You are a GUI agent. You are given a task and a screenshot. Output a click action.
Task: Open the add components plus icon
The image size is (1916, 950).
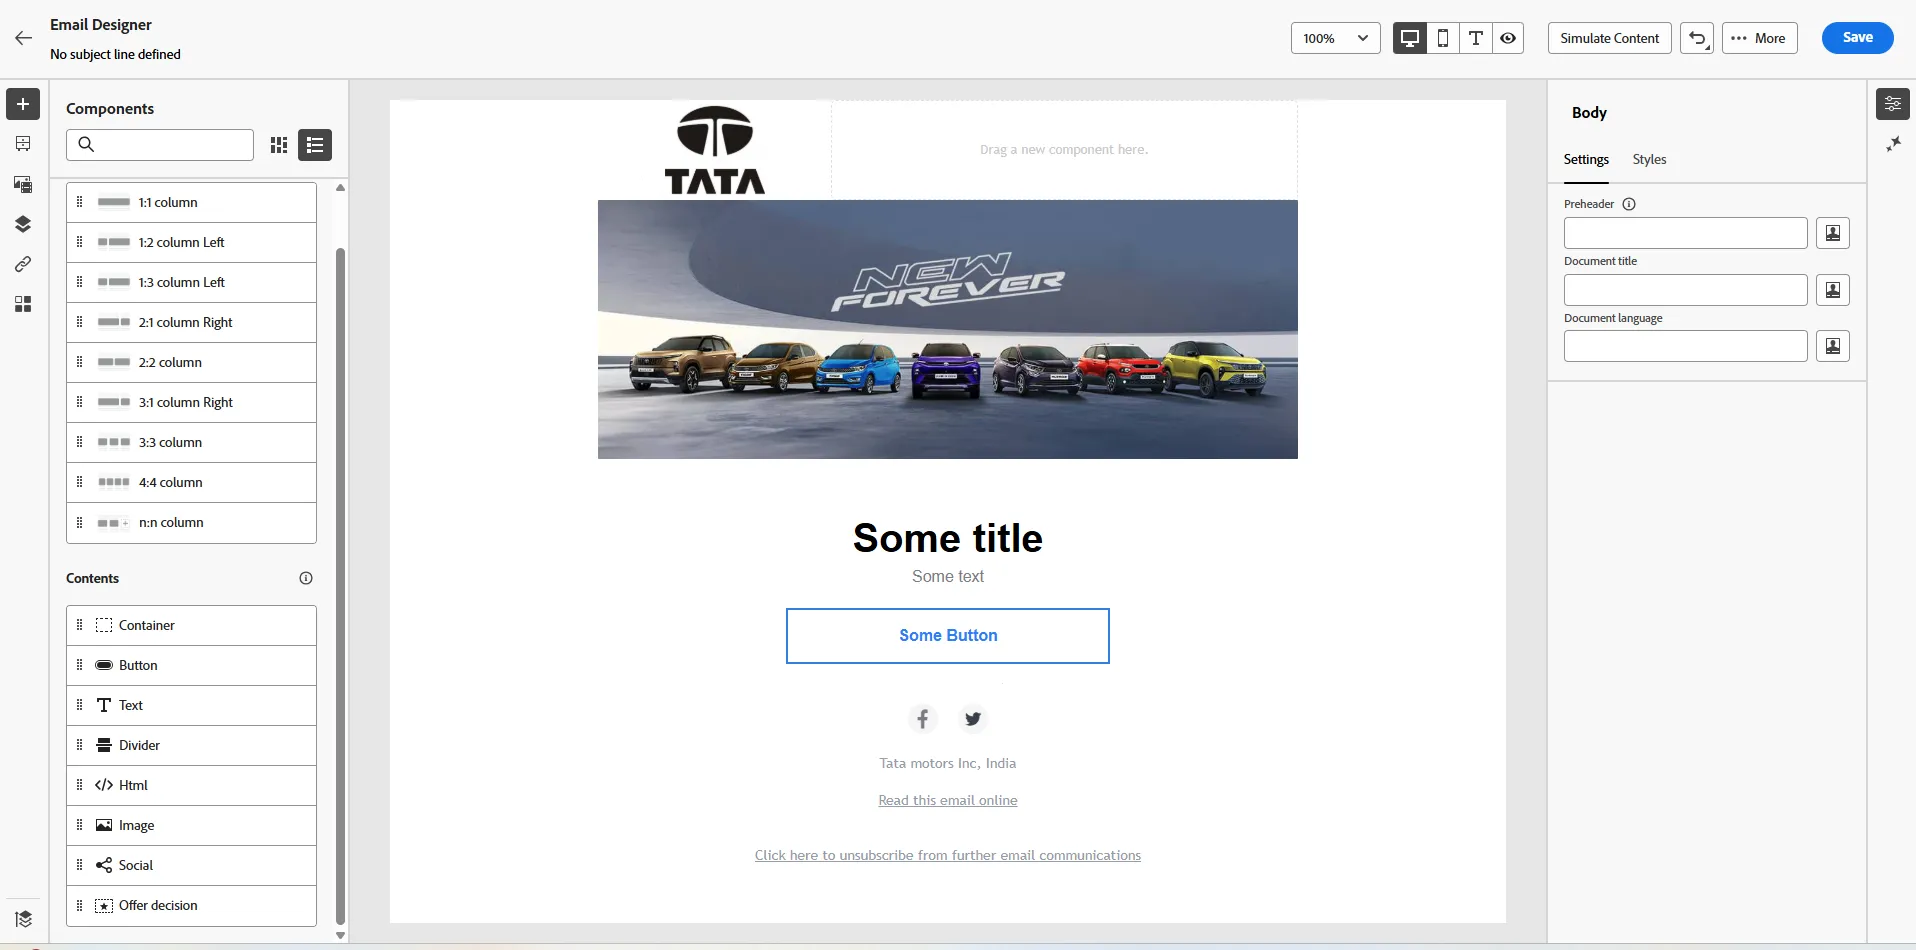pyautogui.click(x=23, y=104)
